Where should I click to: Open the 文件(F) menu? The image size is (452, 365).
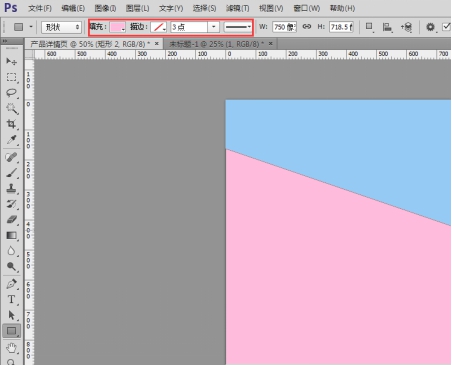(x=40, y=8)
